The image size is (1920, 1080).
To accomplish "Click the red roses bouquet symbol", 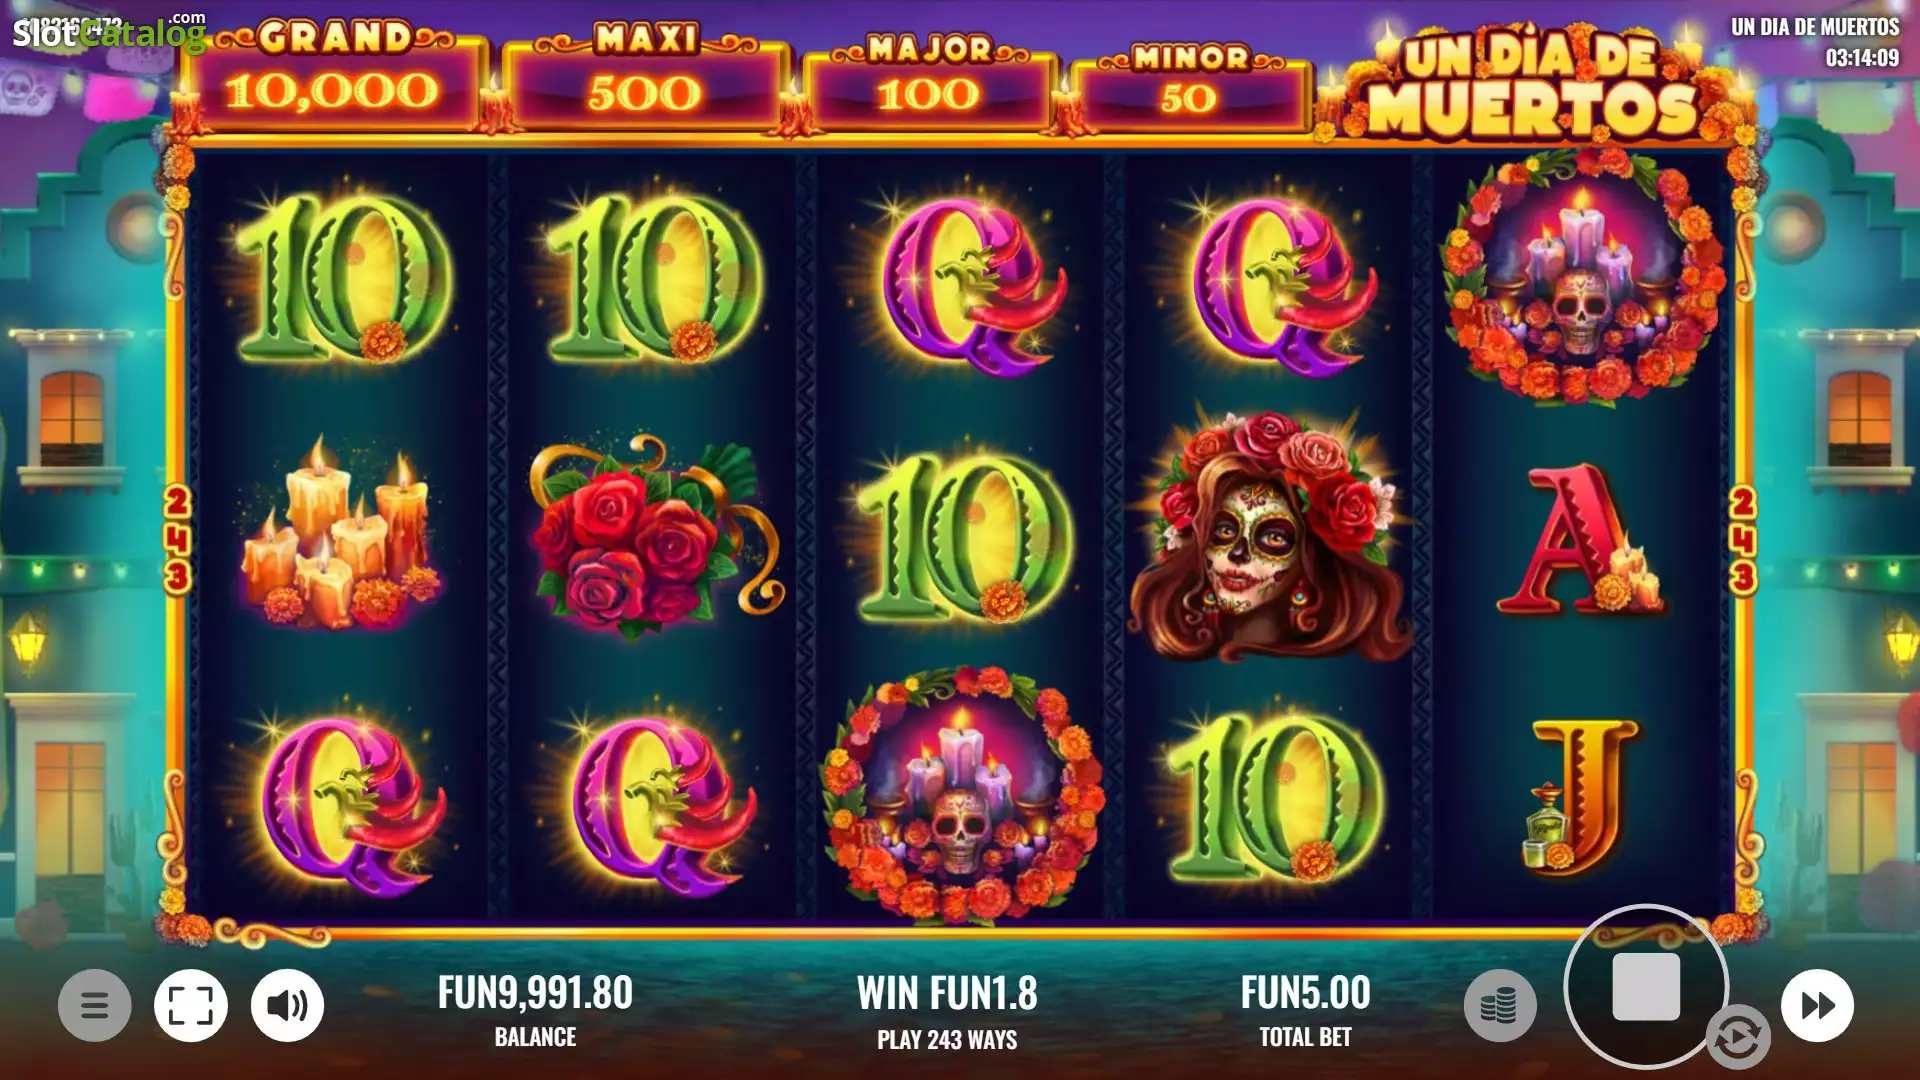I will [x=653, y=536].
